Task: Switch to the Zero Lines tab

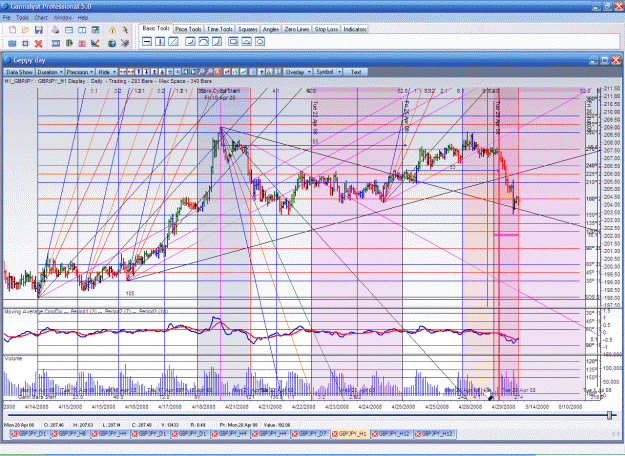Action: [x=297, y=29]
